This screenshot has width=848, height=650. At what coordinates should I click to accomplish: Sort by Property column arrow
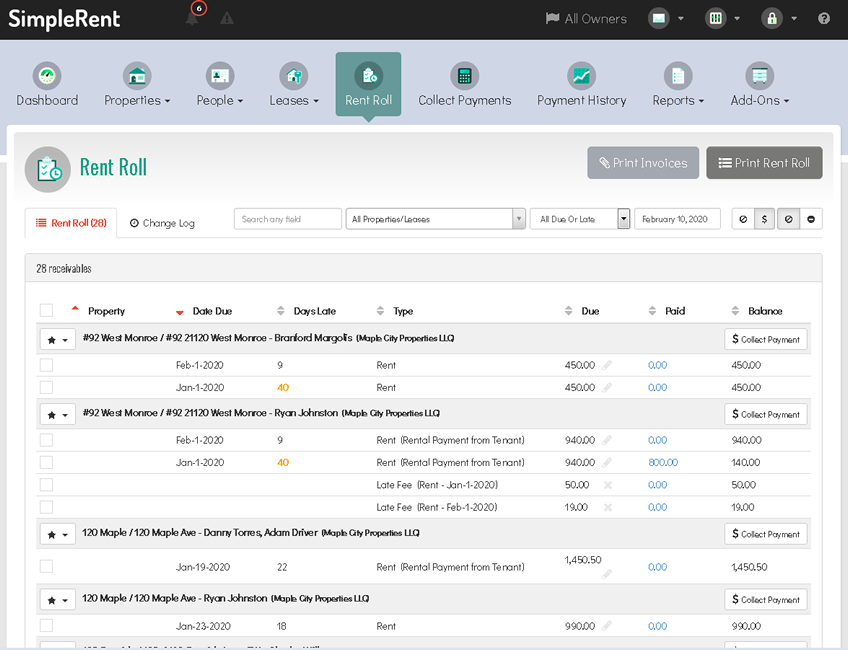[x=75, y=309]
